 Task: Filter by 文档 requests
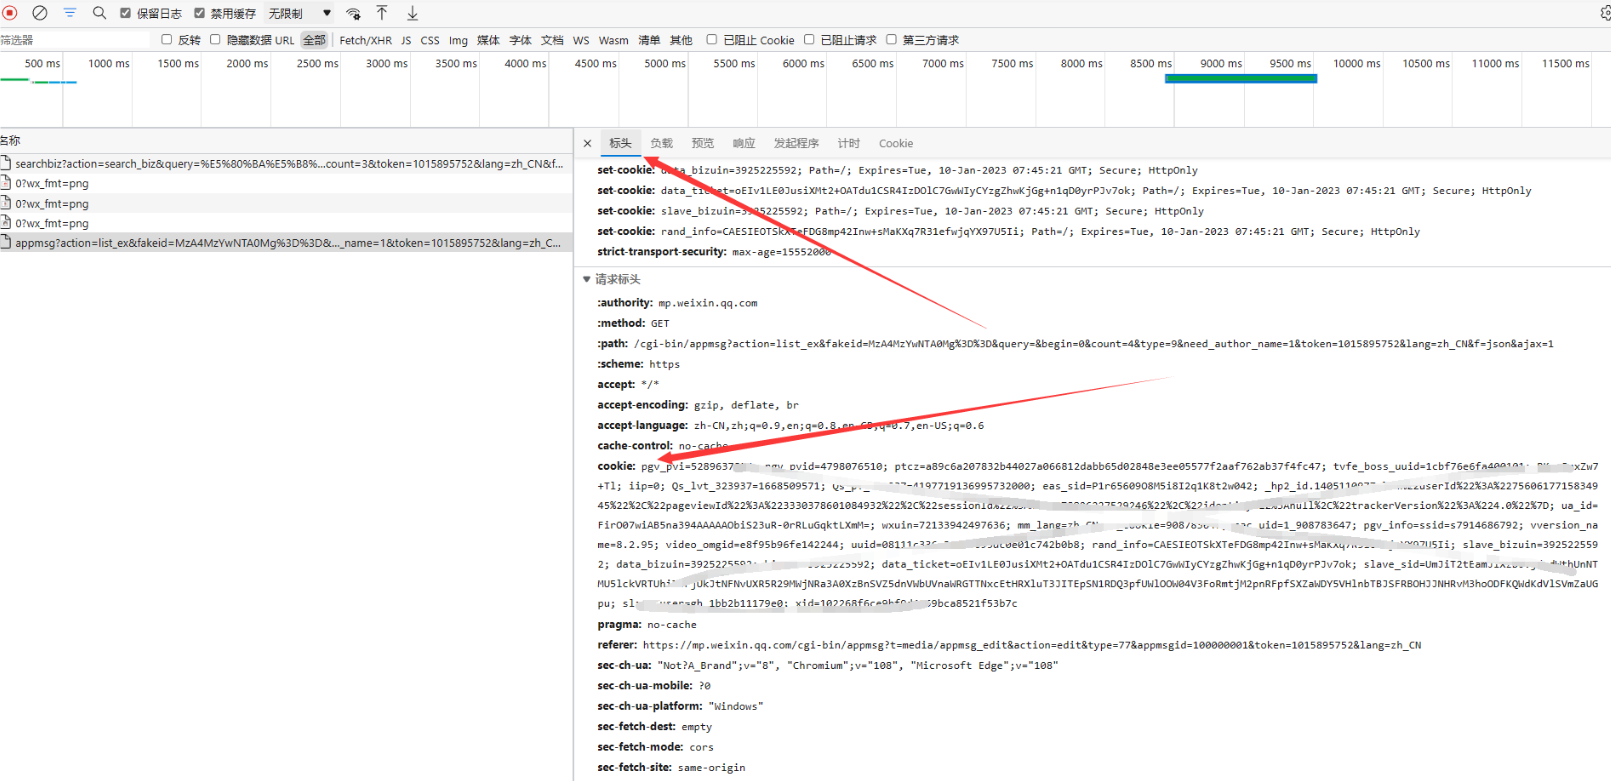(552, 40)
